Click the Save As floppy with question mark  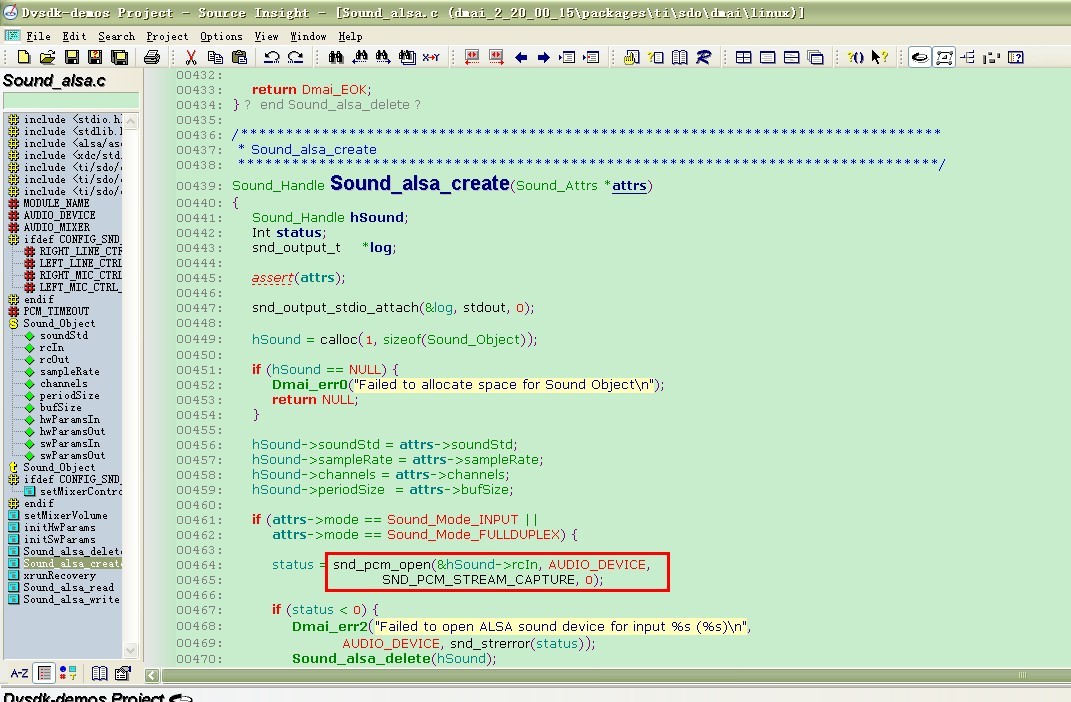pyautogui.click(x=95, y=57)
